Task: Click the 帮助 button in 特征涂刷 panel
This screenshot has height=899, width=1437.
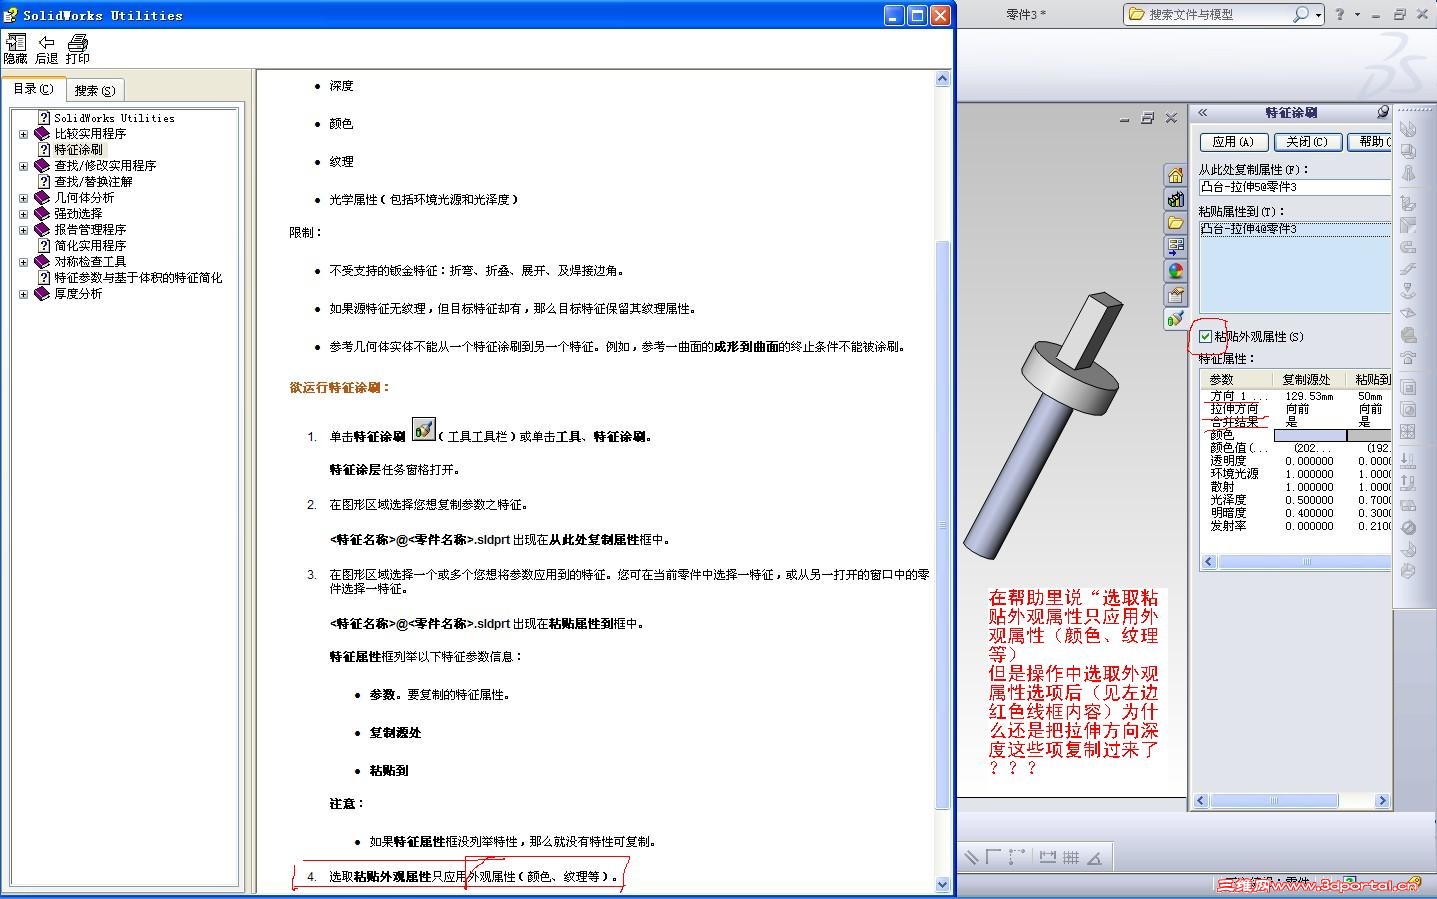Action: [1370, 142]
